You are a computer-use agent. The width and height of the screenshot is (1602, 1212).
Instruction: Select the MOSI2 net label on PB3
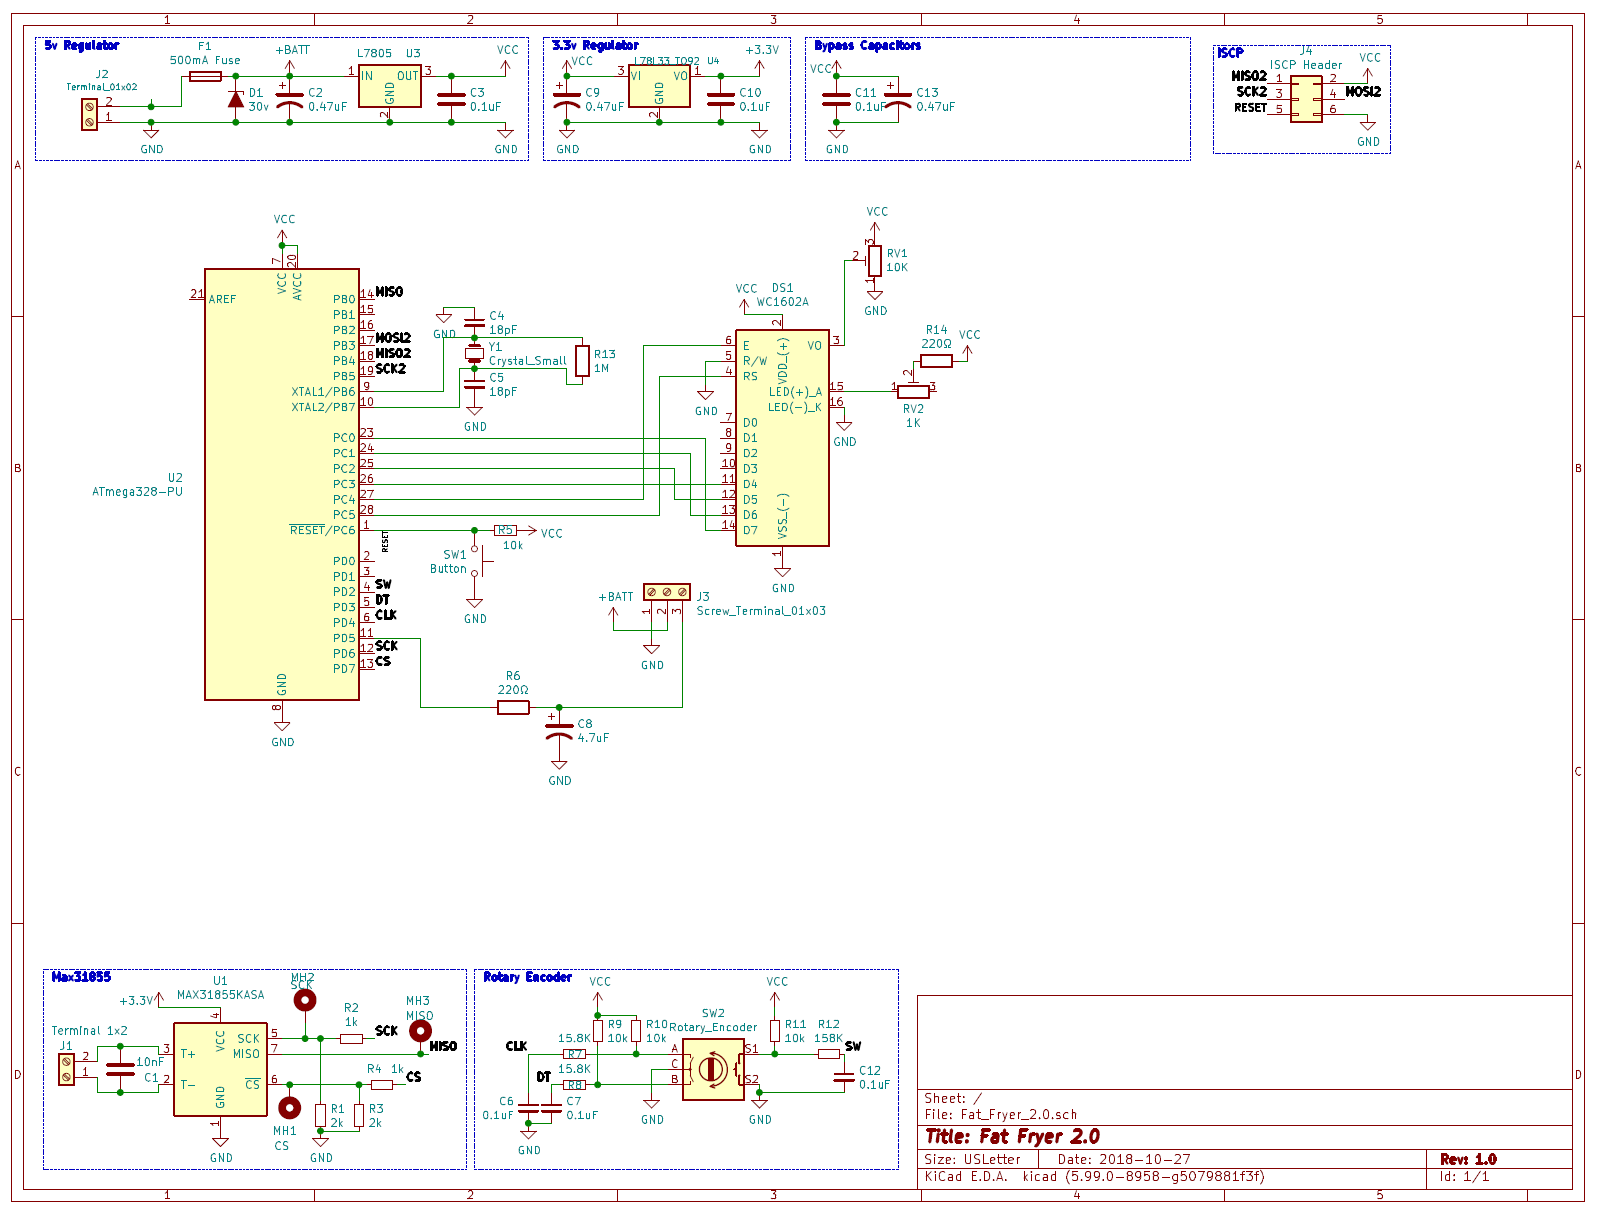click(x=393, y=338)
